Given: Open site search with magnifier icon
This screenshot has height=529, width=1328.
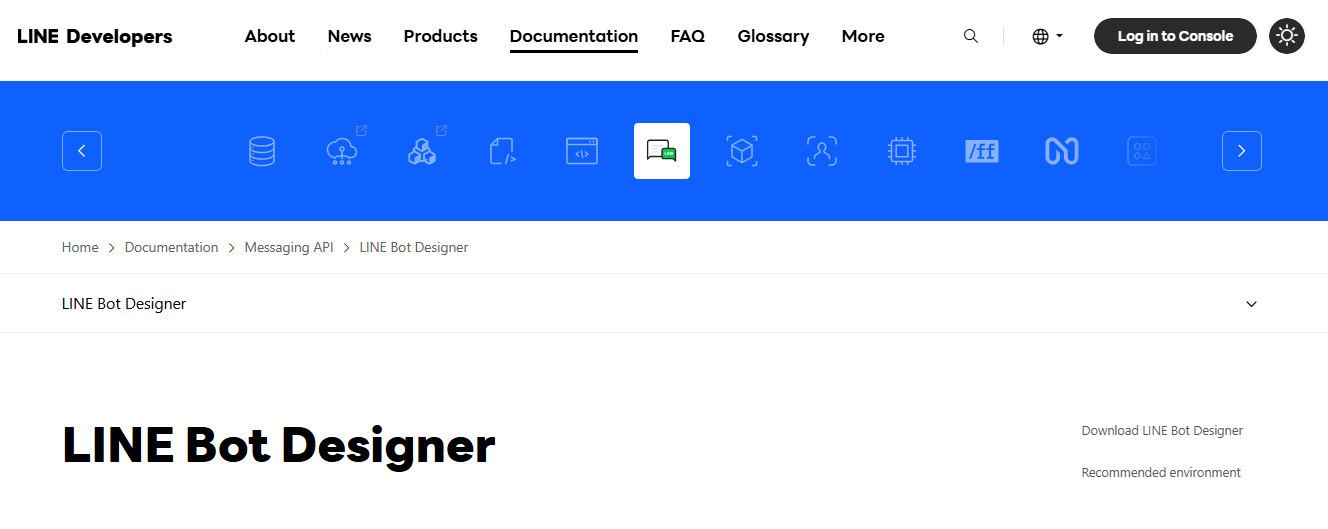Looking at the screenshot, I should pos(971,36).
